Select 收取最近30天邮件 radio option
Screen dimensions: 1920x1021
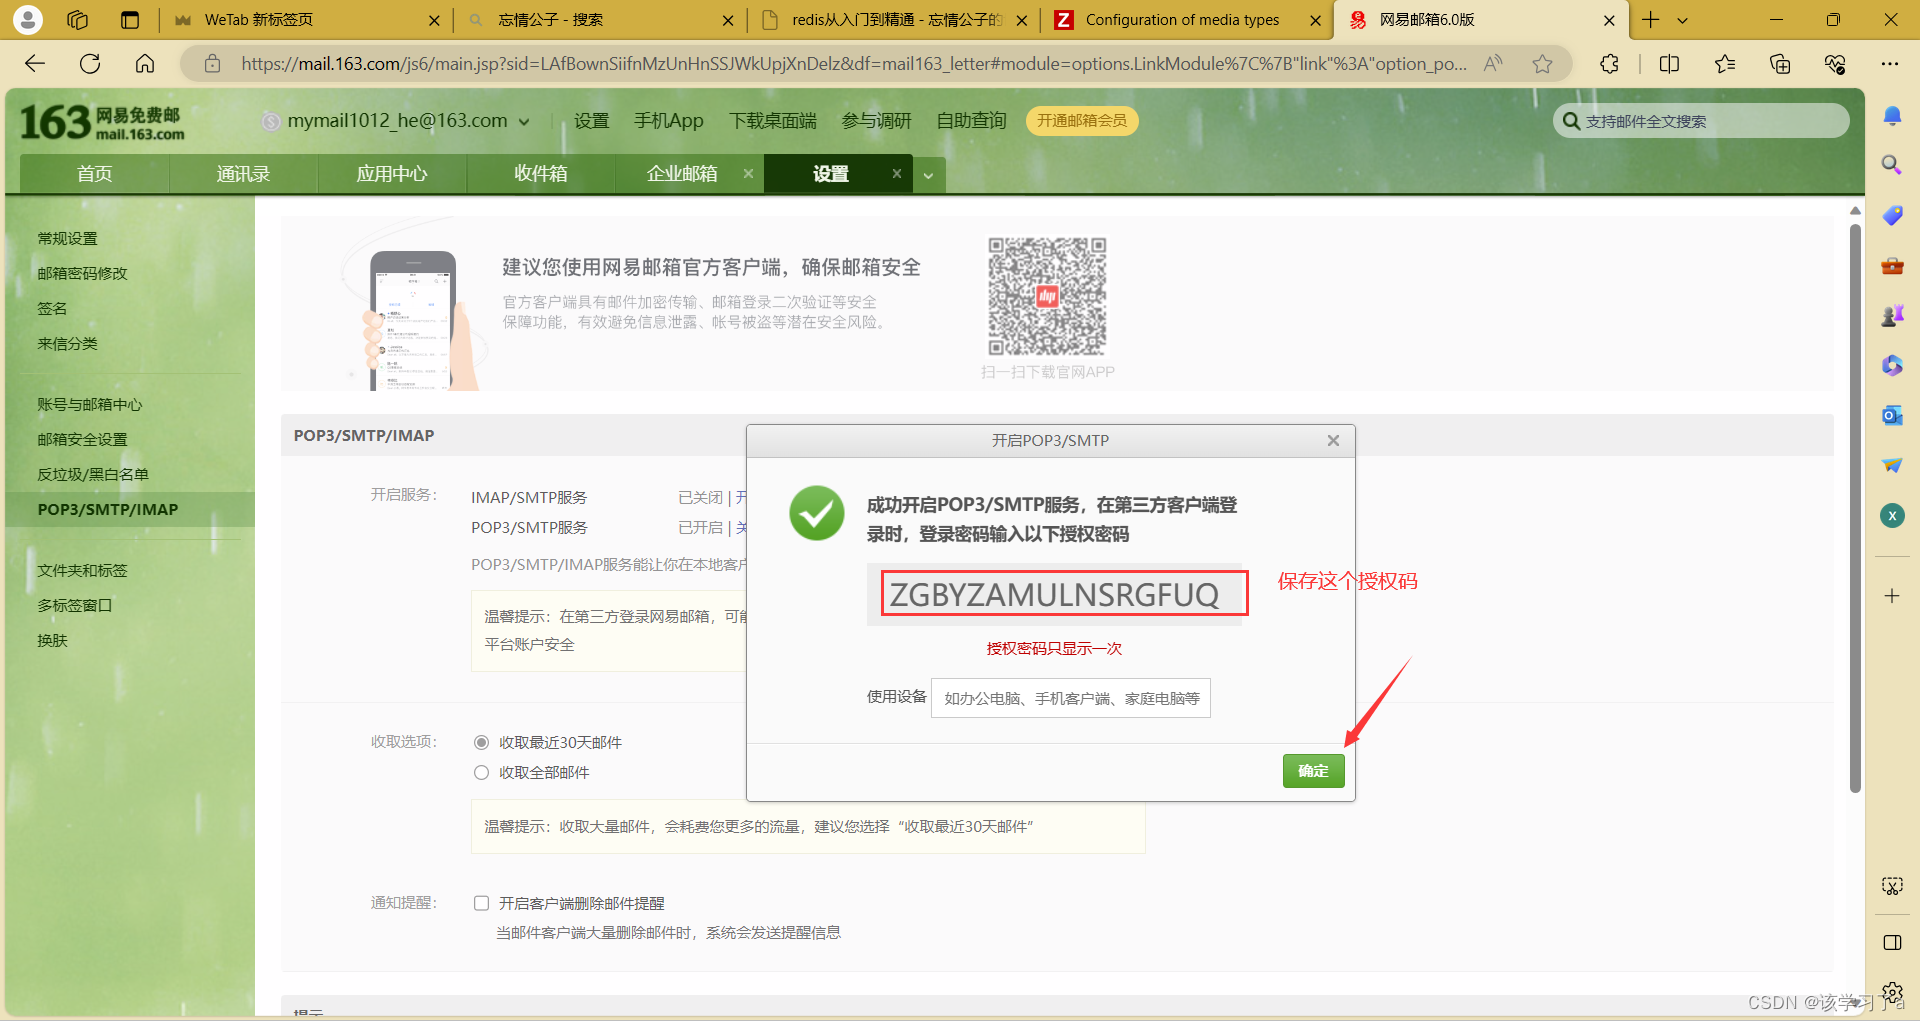point(481,742)
